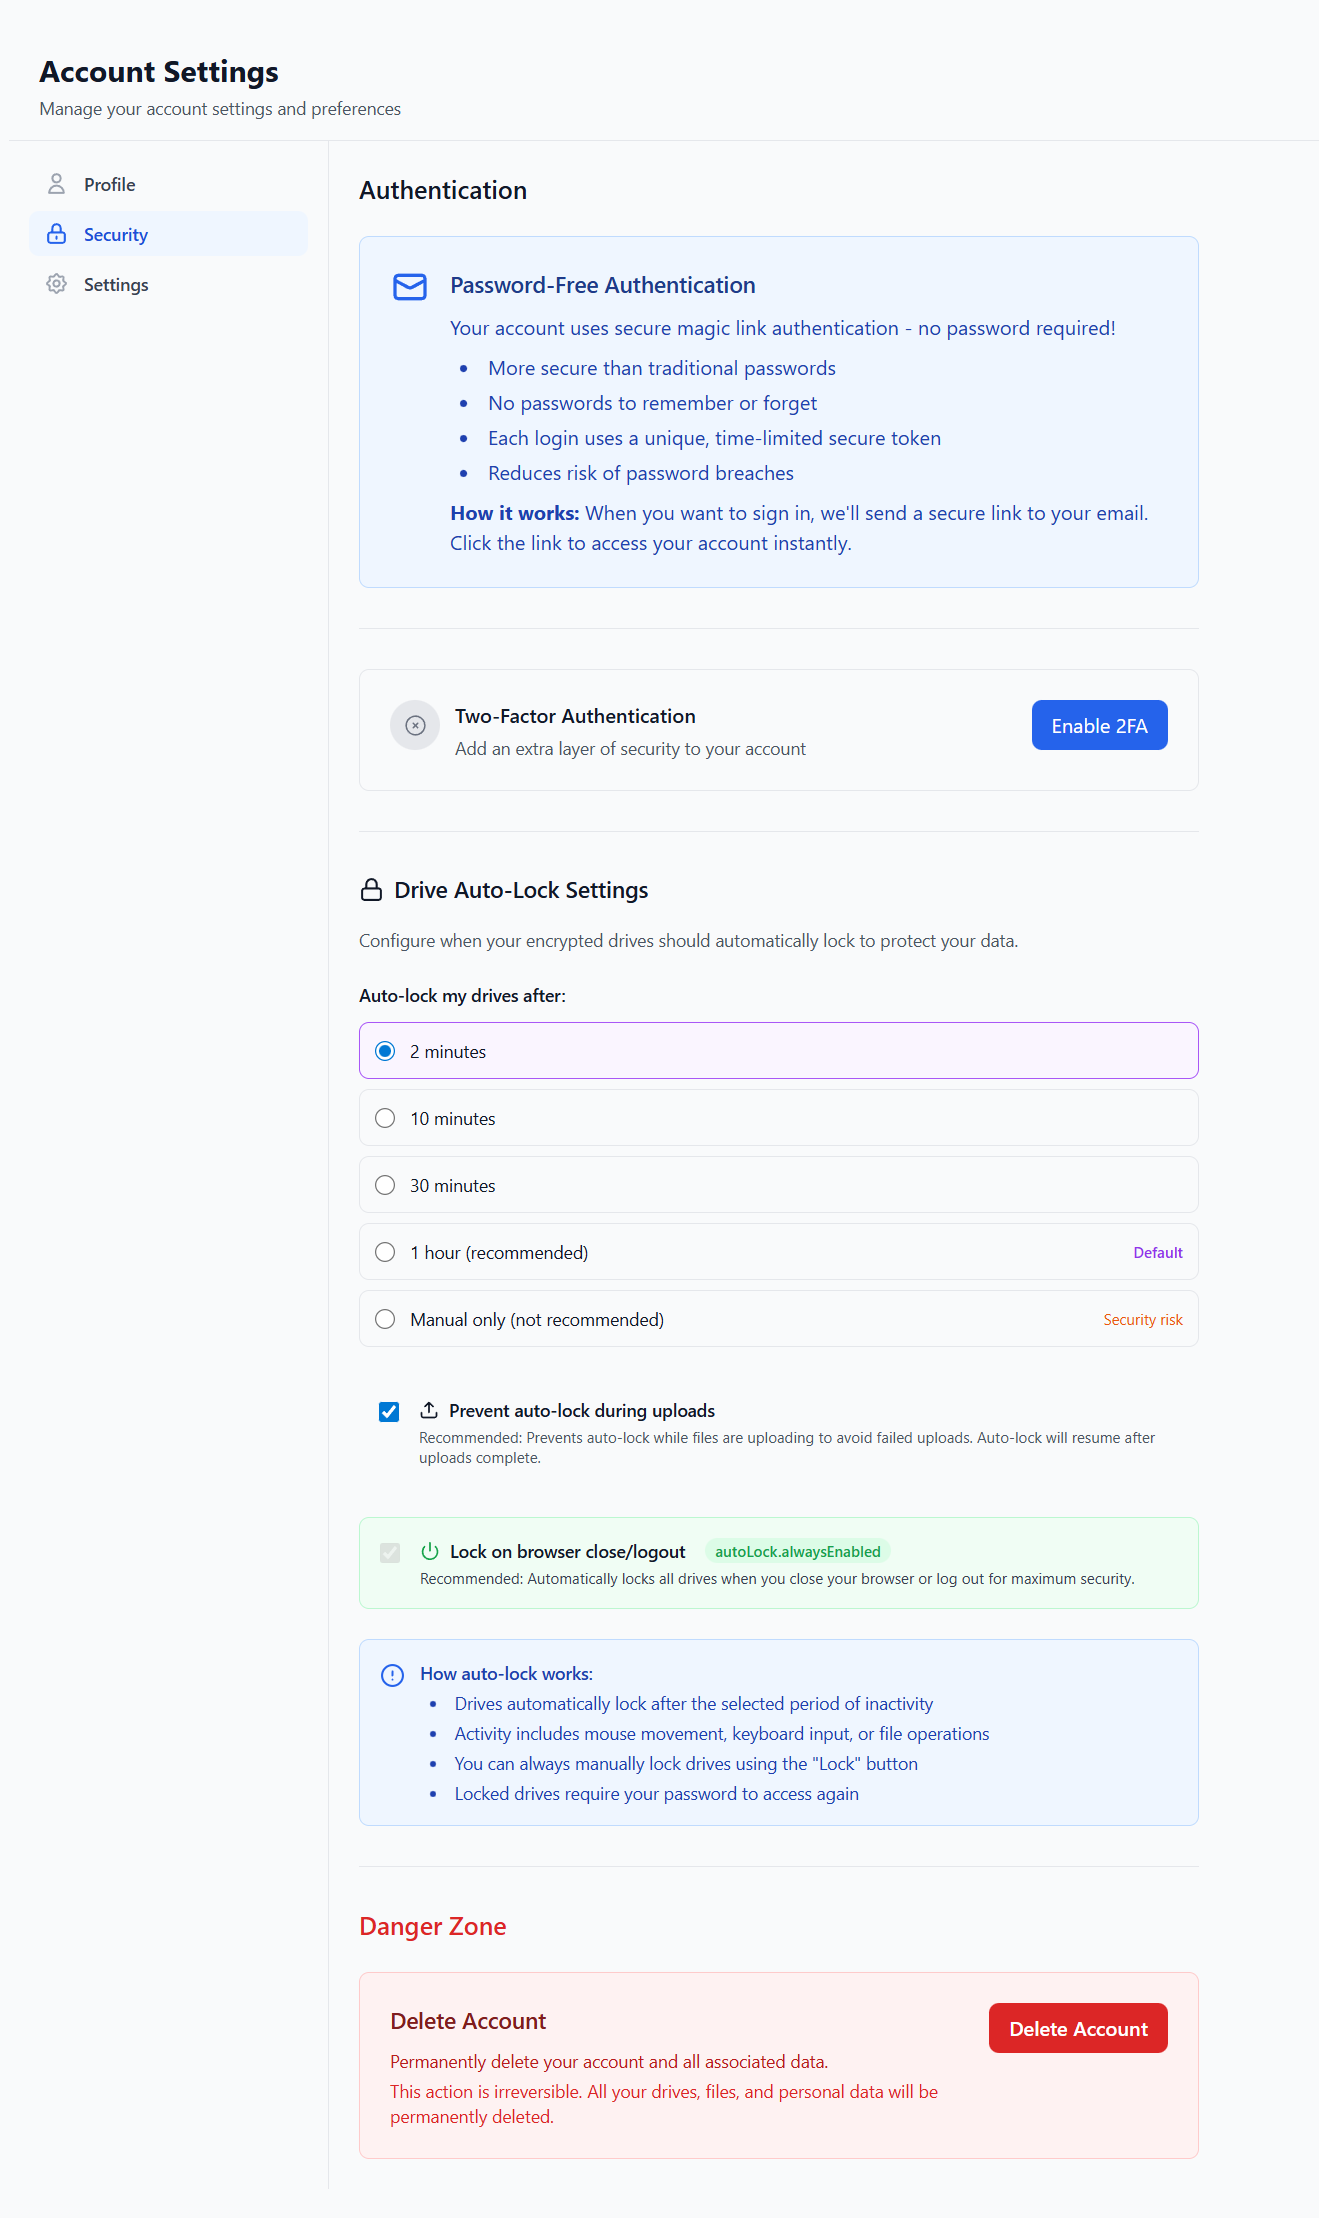Open the Profile tab in sidebar
Image resolution: width=1319 pixels, height=2218 pixels.
click(109, 184)
